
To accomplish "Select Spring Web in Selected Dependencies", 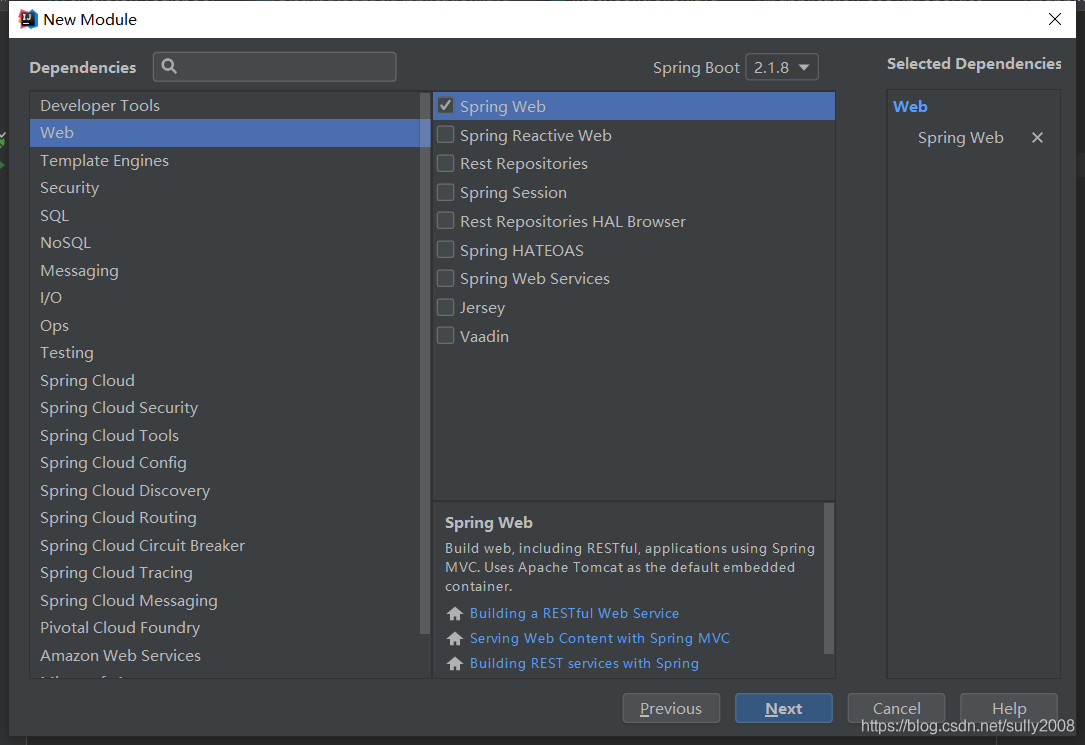I will (960, 138).
